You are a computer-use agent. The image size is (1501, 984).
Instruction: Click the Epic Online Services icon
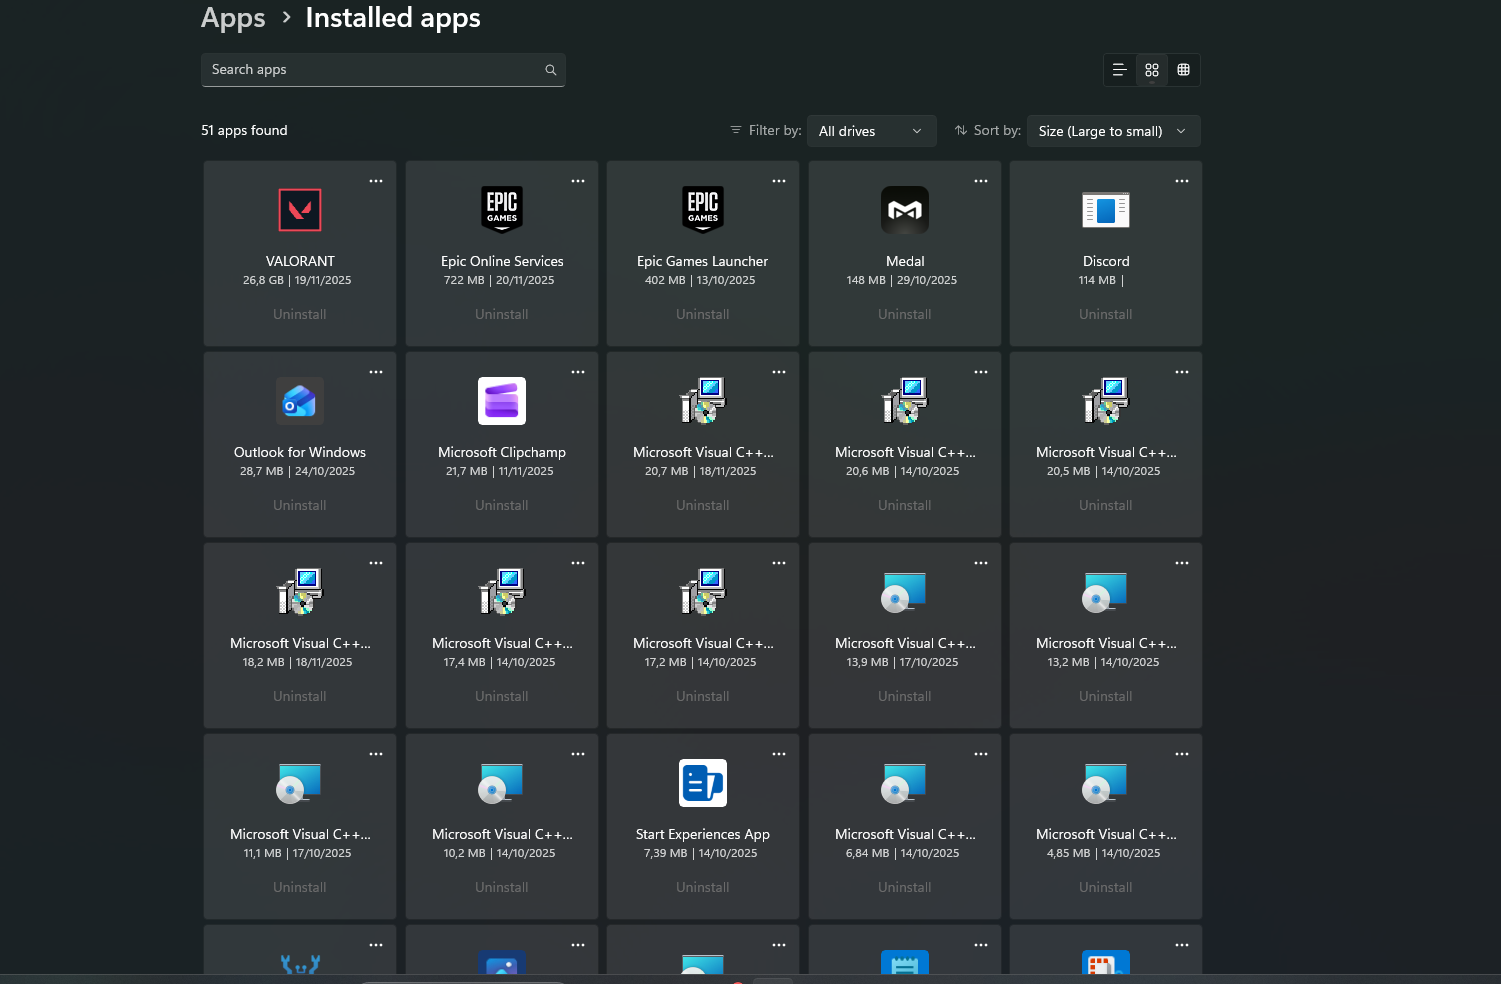point(502,210)
